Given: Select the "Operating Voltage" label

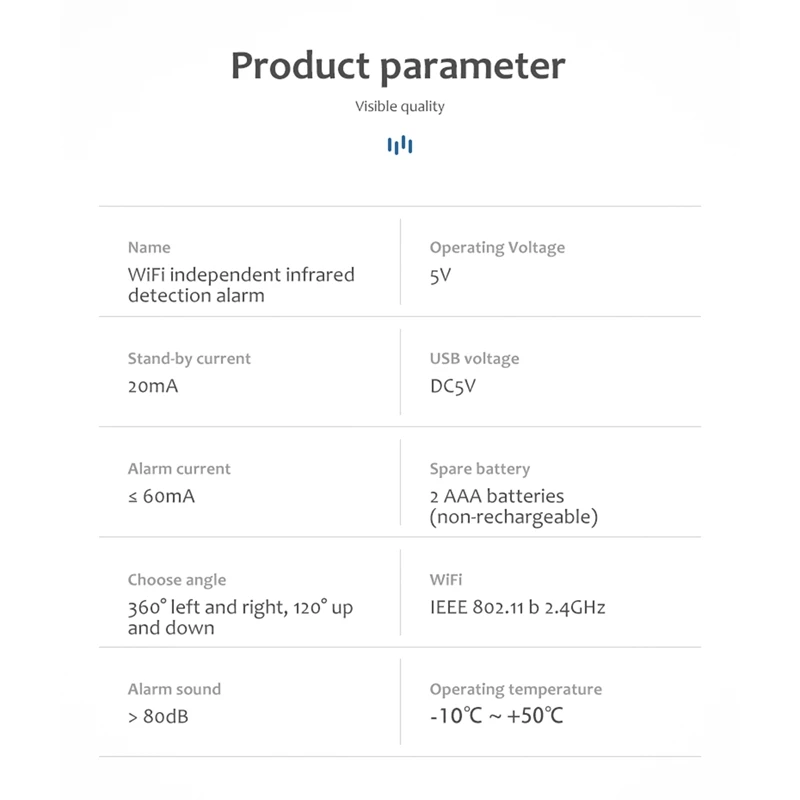Looking at the screenshot, I should tap(497, 247).
